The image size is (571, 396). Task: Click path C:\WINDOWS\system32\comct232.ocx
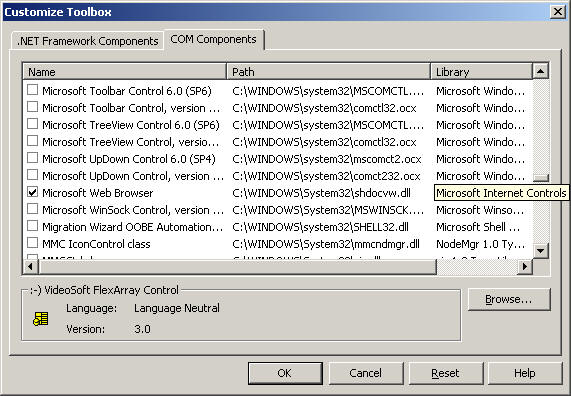point(326,176)
